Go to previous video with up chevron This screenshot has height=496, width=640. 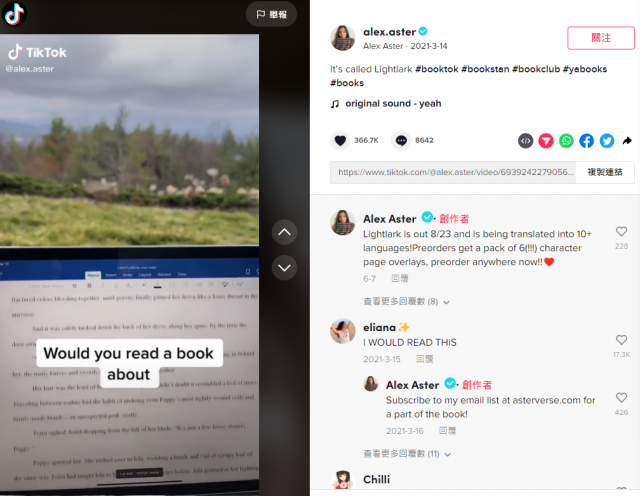click(x=284, y=232)
